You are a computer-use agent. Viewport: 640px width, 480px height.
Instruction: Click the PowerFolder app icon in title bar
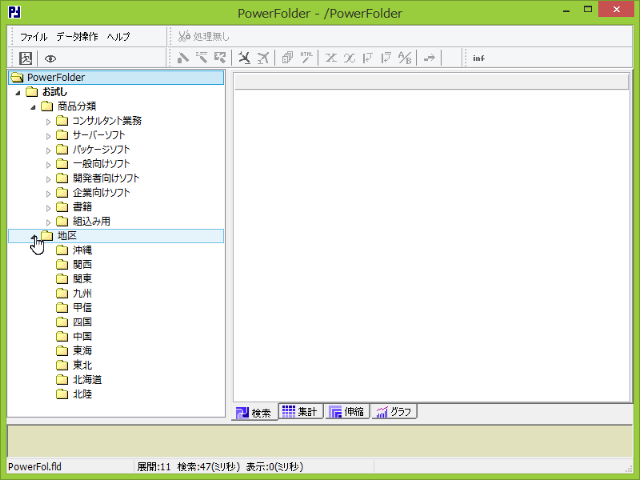click(14, 12)
